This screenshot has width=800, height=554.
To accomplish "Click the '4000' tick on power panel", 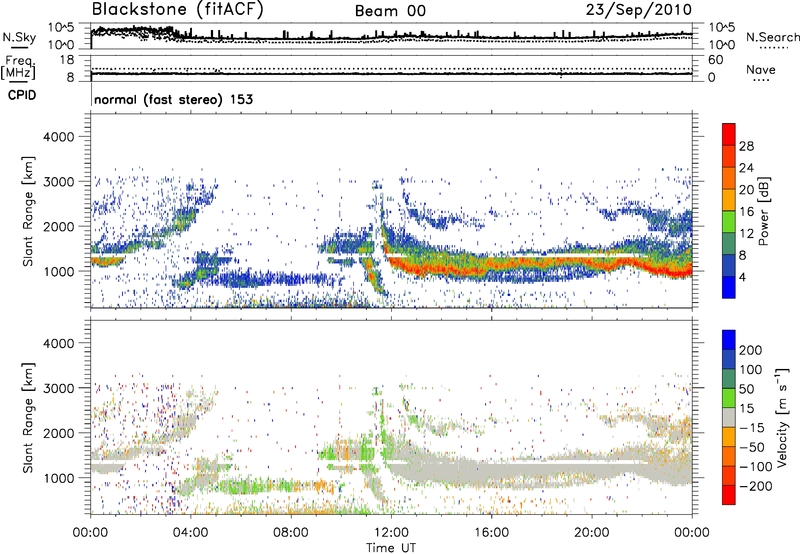I will (x=59, y=137).
